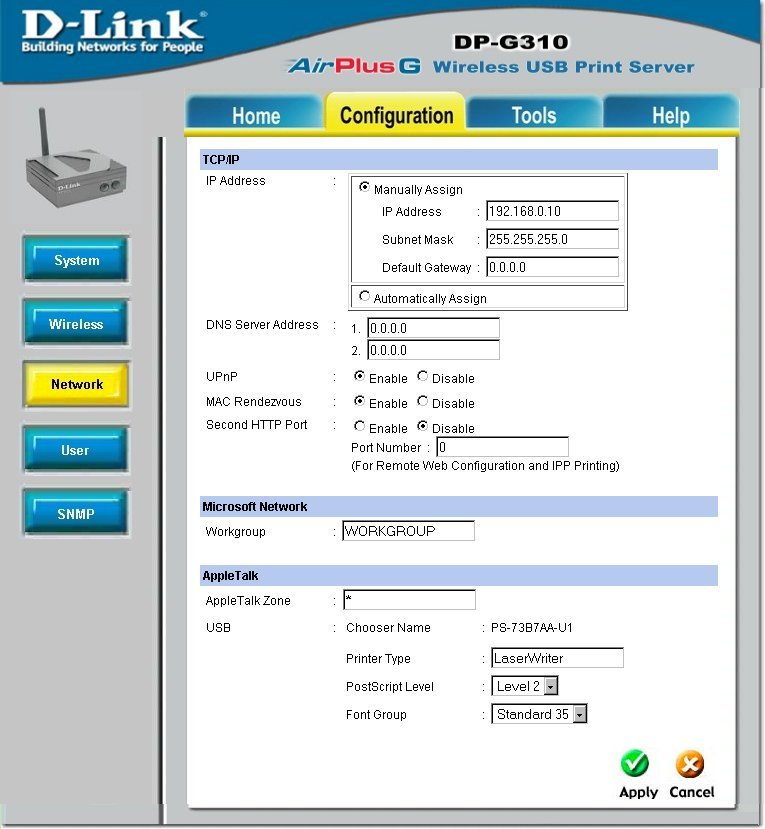Screen dimensions: 765x829
Task: Open the Wireless settings page
Action: pyautogui.click(x=76, y=324)
